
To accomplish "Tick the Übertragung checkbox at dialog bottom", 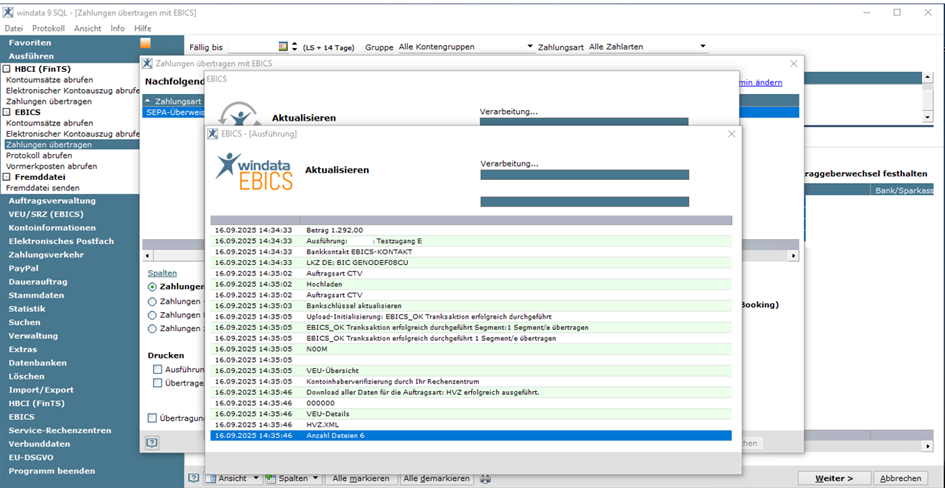I will [x=153, y=417].
